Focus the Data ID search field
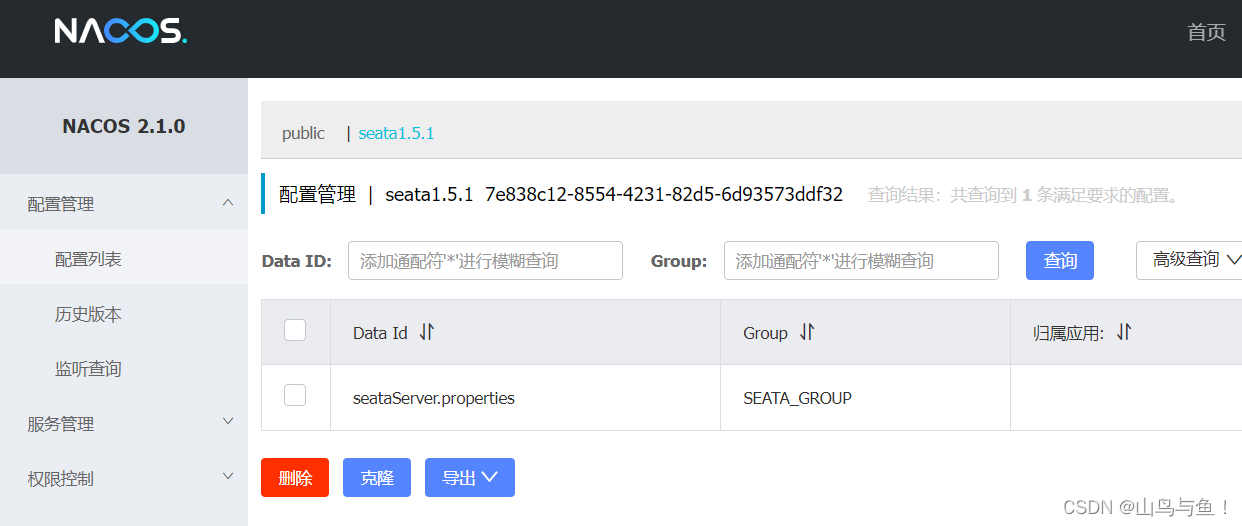This screenshot has height=526, width=1242. pos(485,260)
